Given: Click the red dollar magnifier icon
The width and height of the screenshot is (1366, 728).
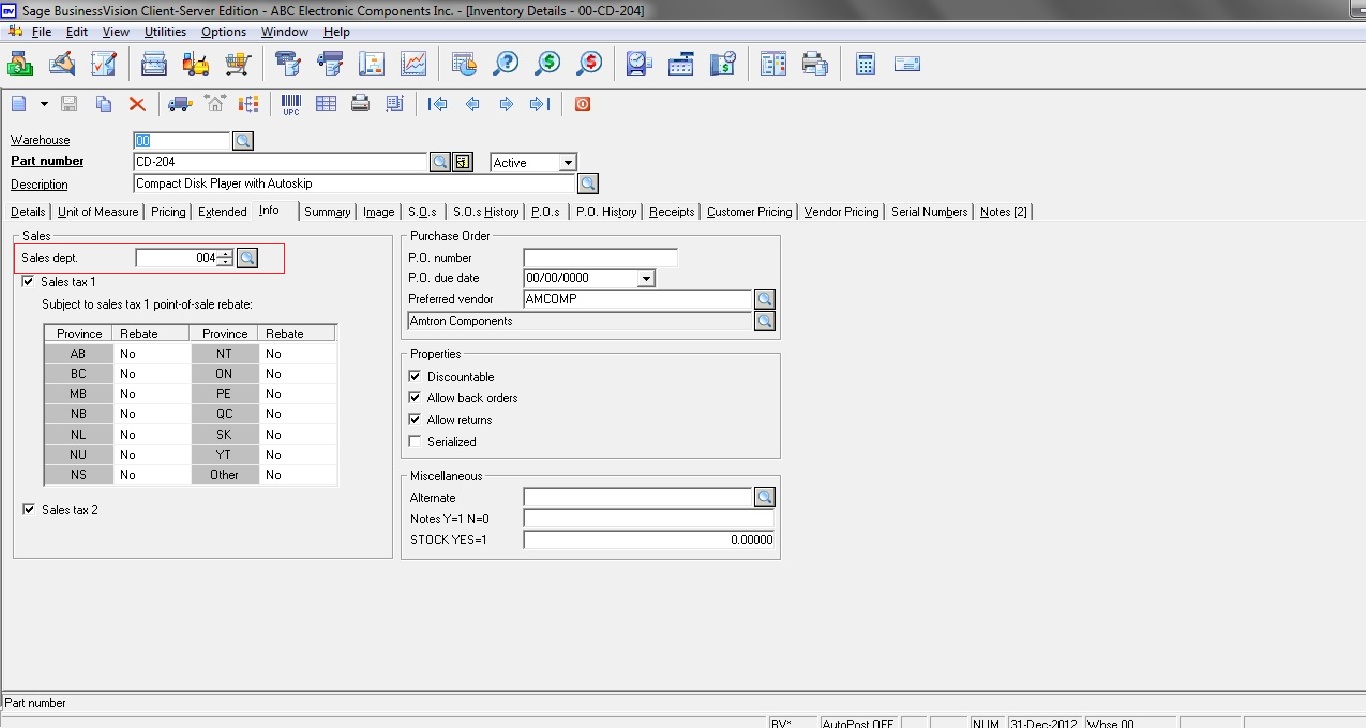Looking at the screenshot, I should [590, 64].
